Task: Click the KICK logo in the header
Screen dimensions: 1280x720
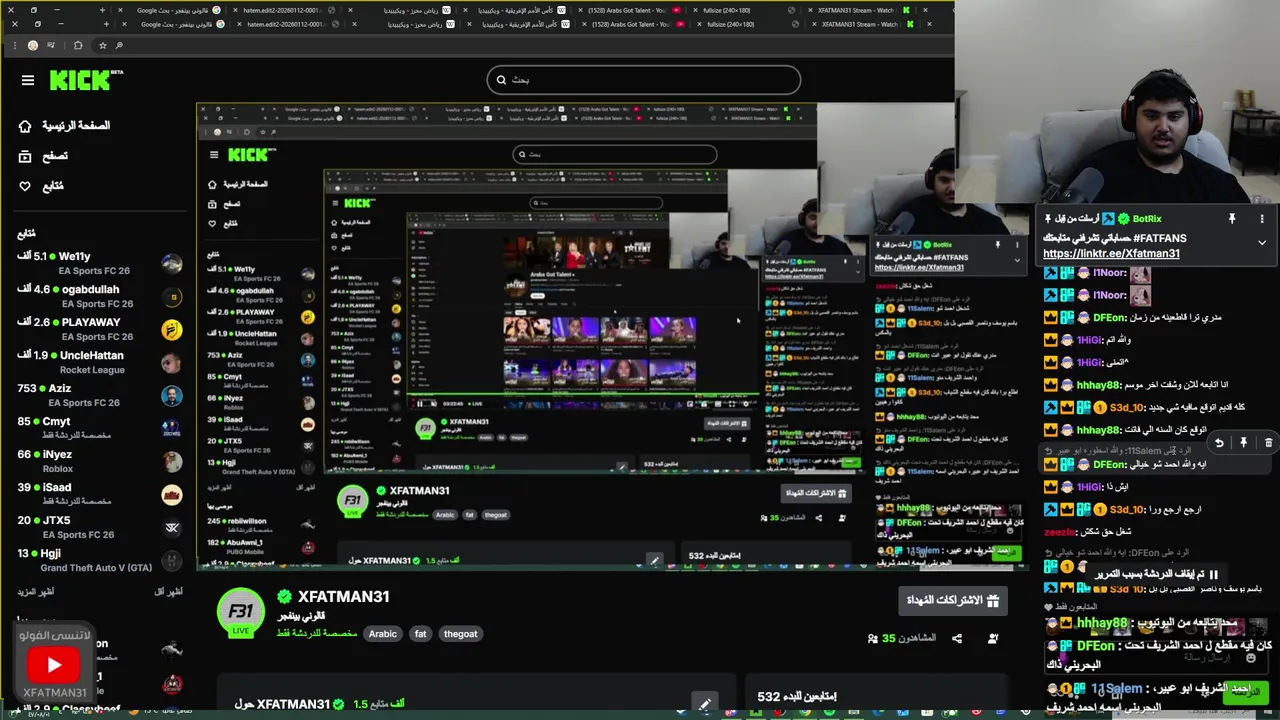Action: point(87,80)
